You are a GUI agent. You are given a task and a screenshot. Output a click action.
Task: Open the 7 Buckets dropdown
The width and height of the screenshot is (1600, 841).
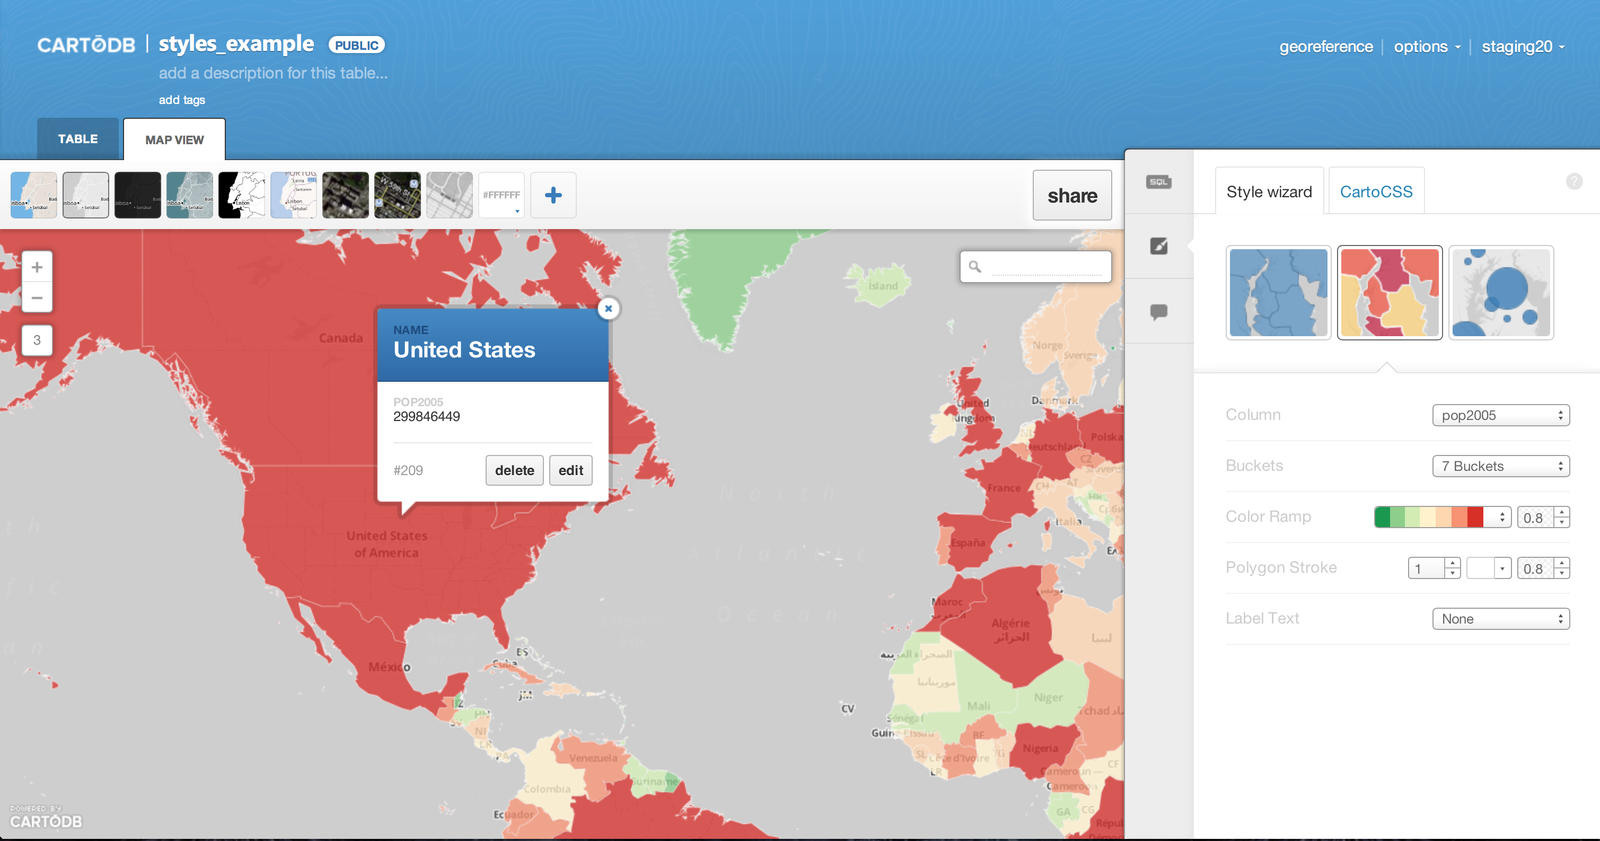1501,466
